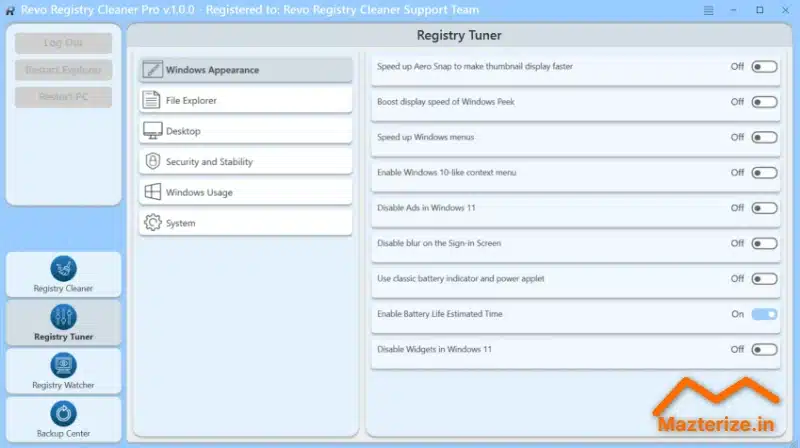Open the Registry Cleaner module icon
800x448 pixels.
(x=63, y=268)
